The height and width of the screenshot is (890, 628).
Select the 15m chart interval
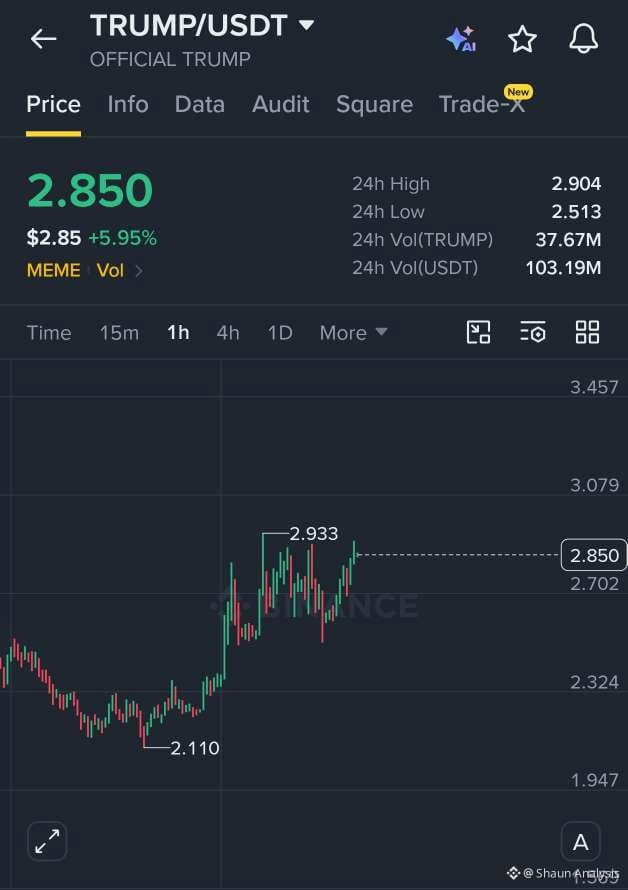click(x=119, y=333)
